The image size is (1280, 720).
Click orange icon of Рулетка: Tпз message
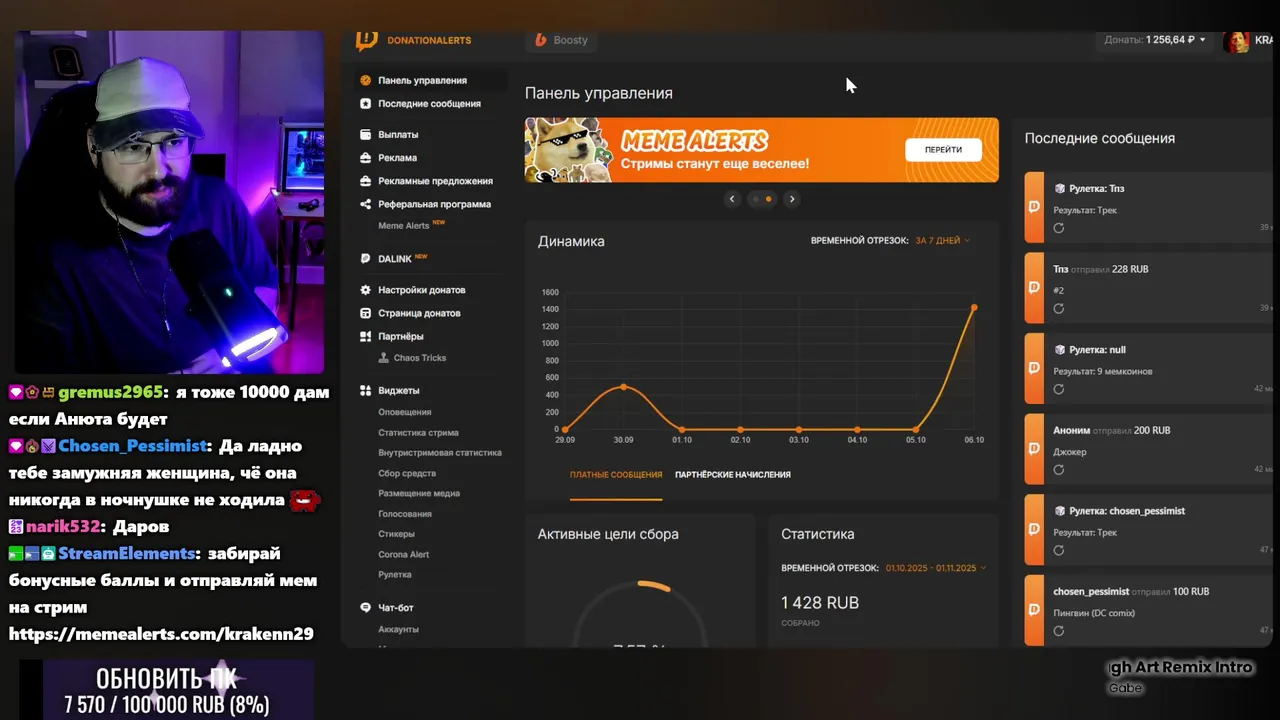point(1034,207)
